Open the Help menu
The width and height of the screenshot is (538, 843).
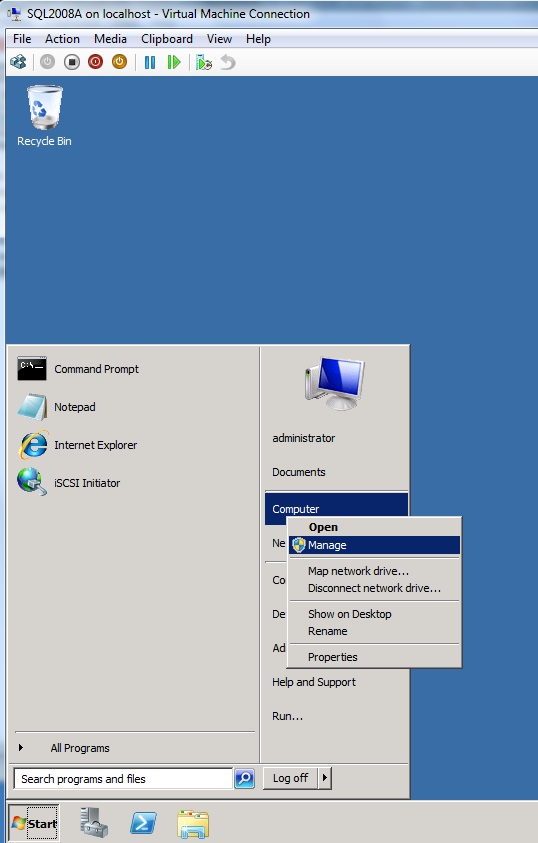[x=258, y=39]
